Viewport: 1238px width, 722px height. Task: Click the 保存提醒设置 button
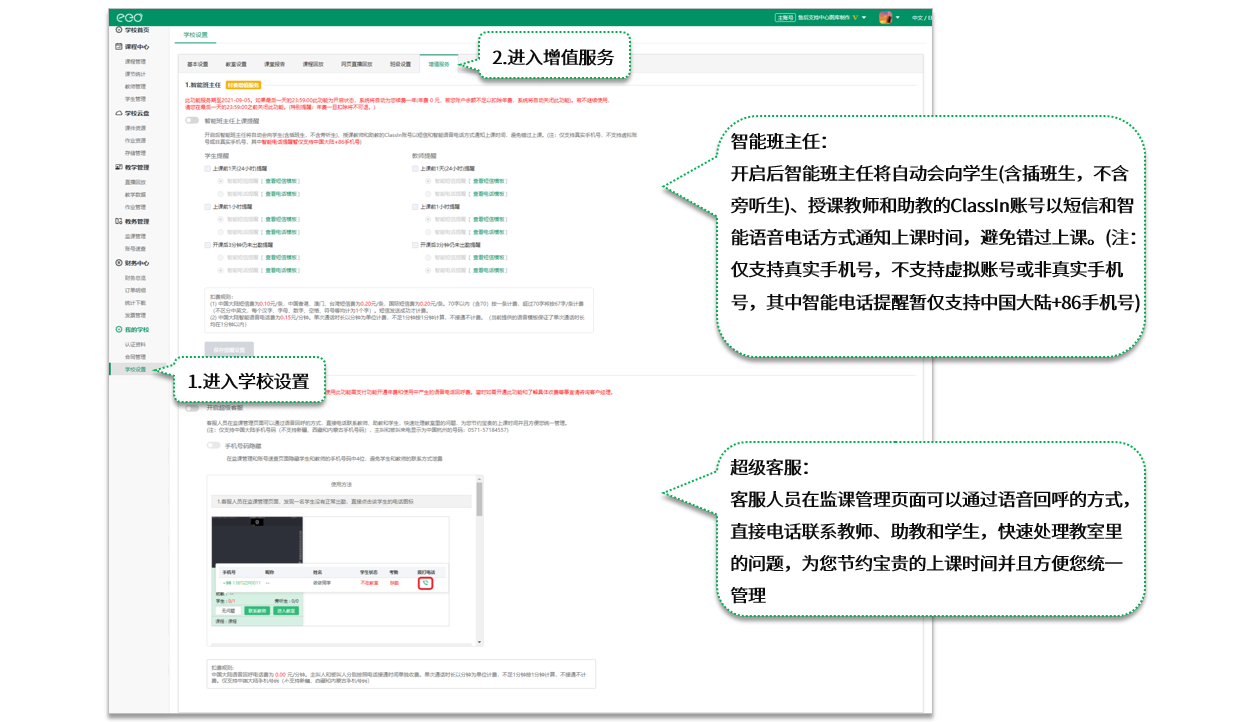229,348
